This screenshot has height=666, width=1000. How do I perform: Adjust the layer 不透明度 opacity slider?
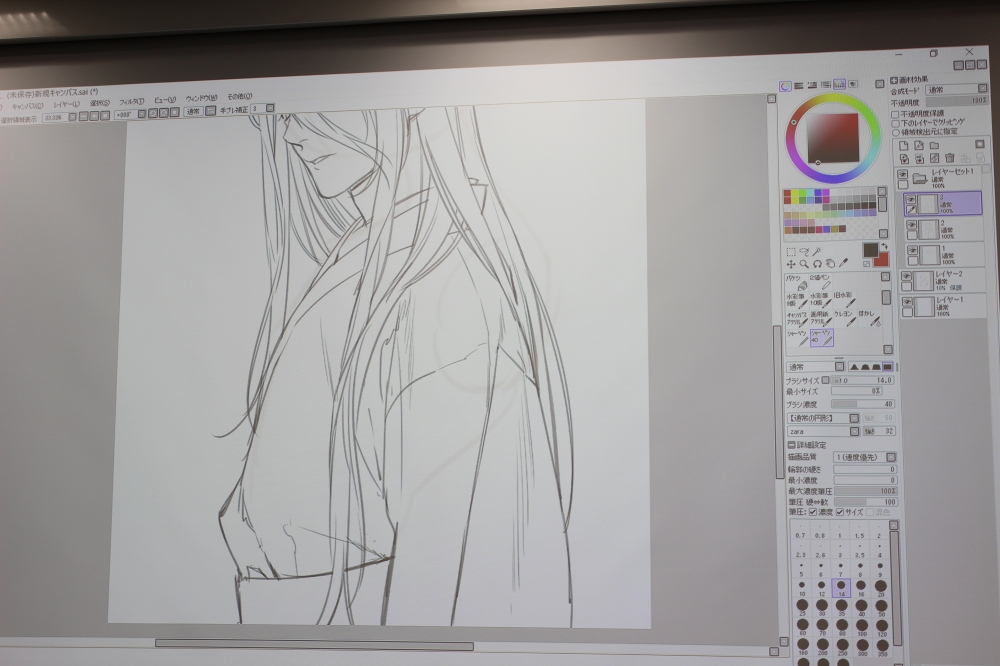957,101
